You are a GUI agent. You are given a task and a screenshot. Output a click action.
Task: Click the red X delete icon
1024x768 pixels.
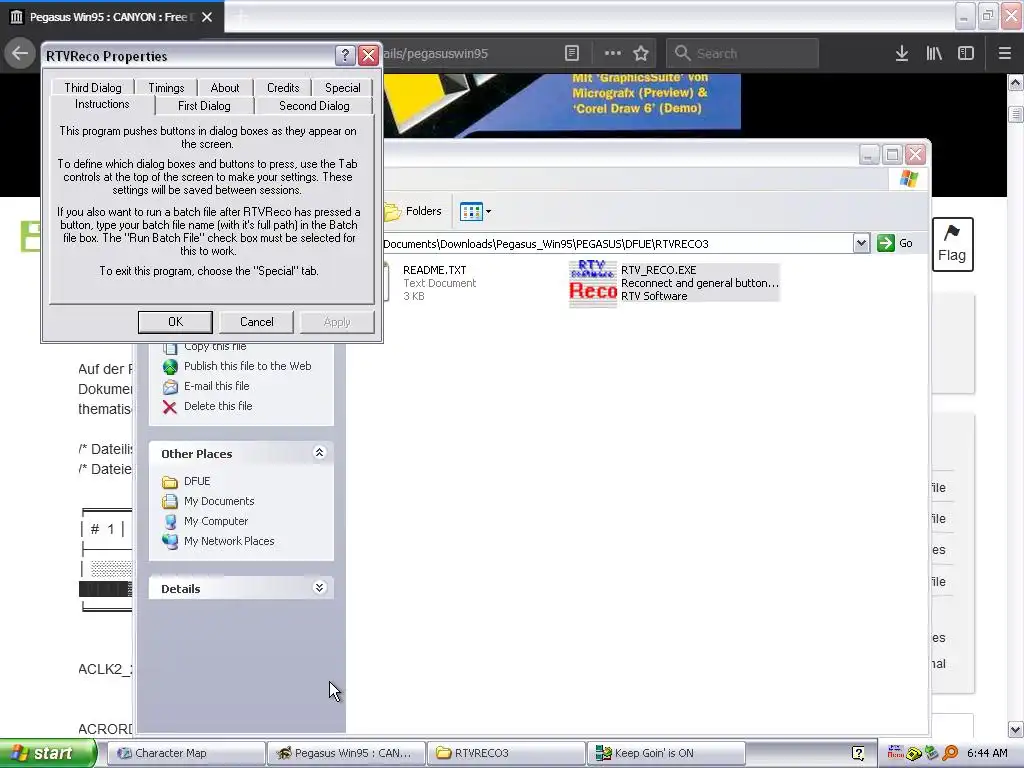point(170,407)
